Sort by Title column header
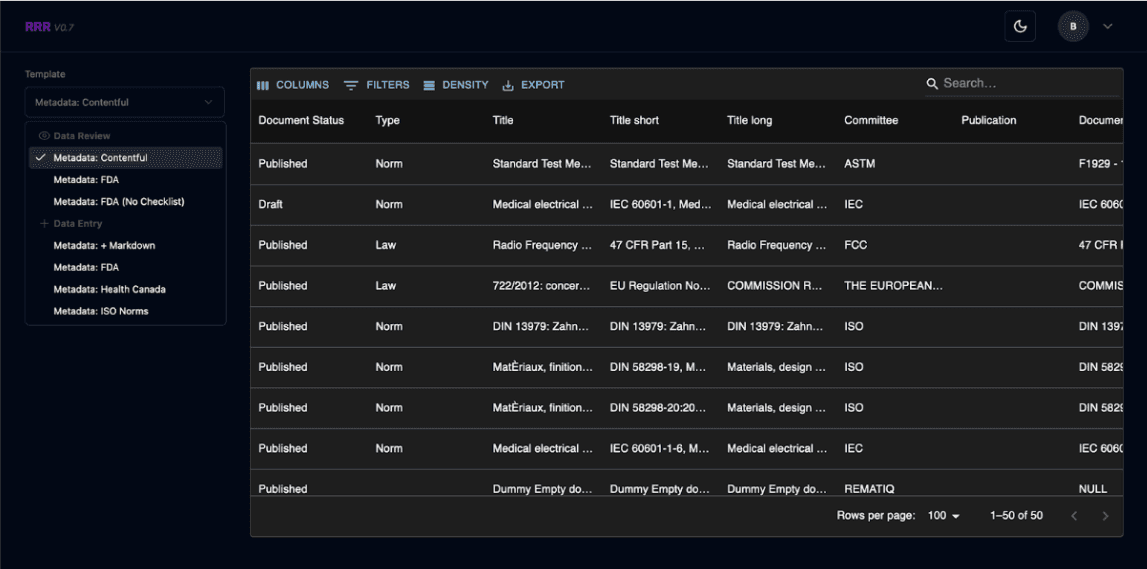 (x=503, y=121)
